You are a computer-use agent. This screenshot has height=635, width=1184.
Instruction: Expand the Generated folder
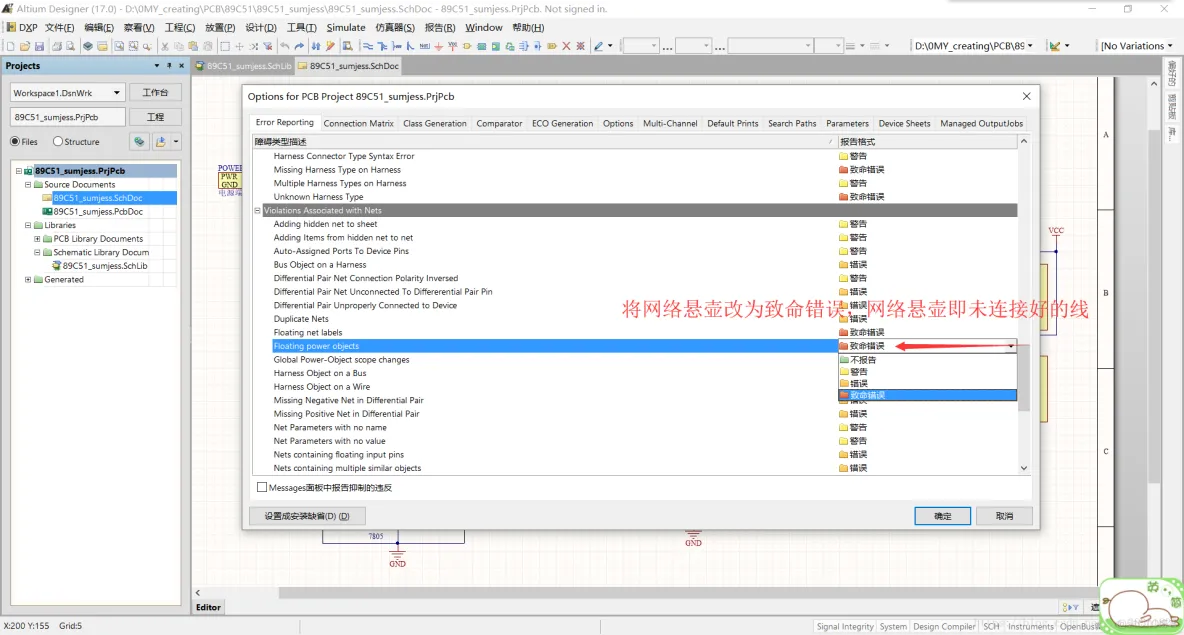click(x=28, y=279)
